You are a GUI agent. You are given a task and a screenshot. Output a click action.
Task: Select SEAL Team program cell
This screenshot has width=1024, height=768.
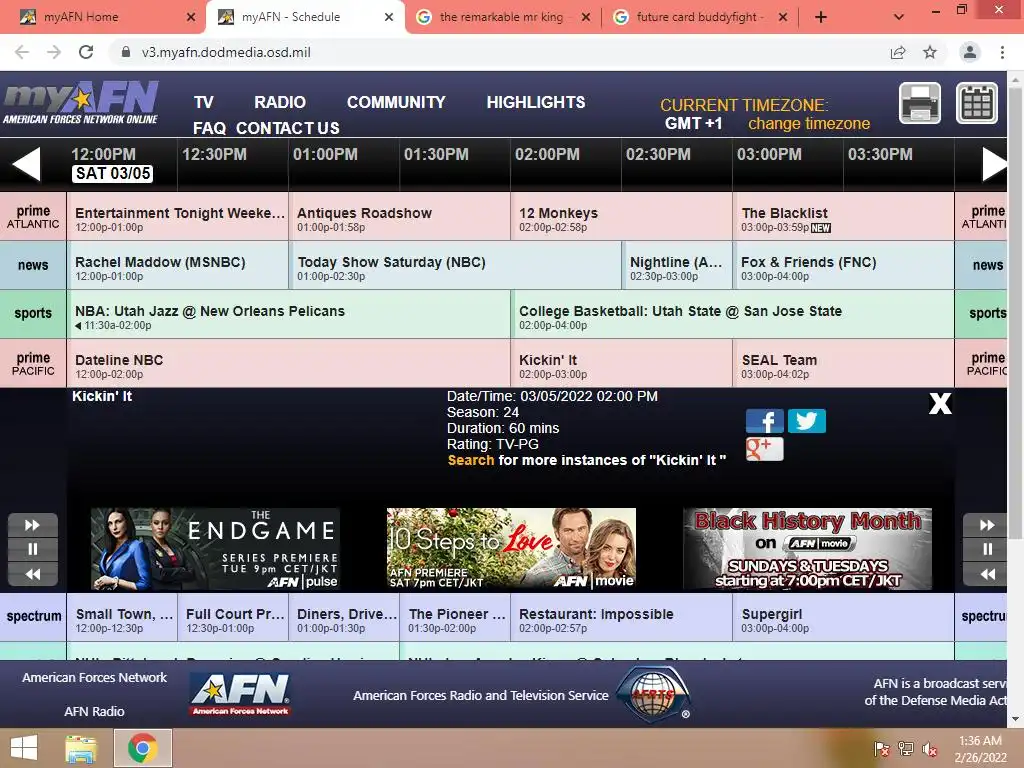pos(844,363)
